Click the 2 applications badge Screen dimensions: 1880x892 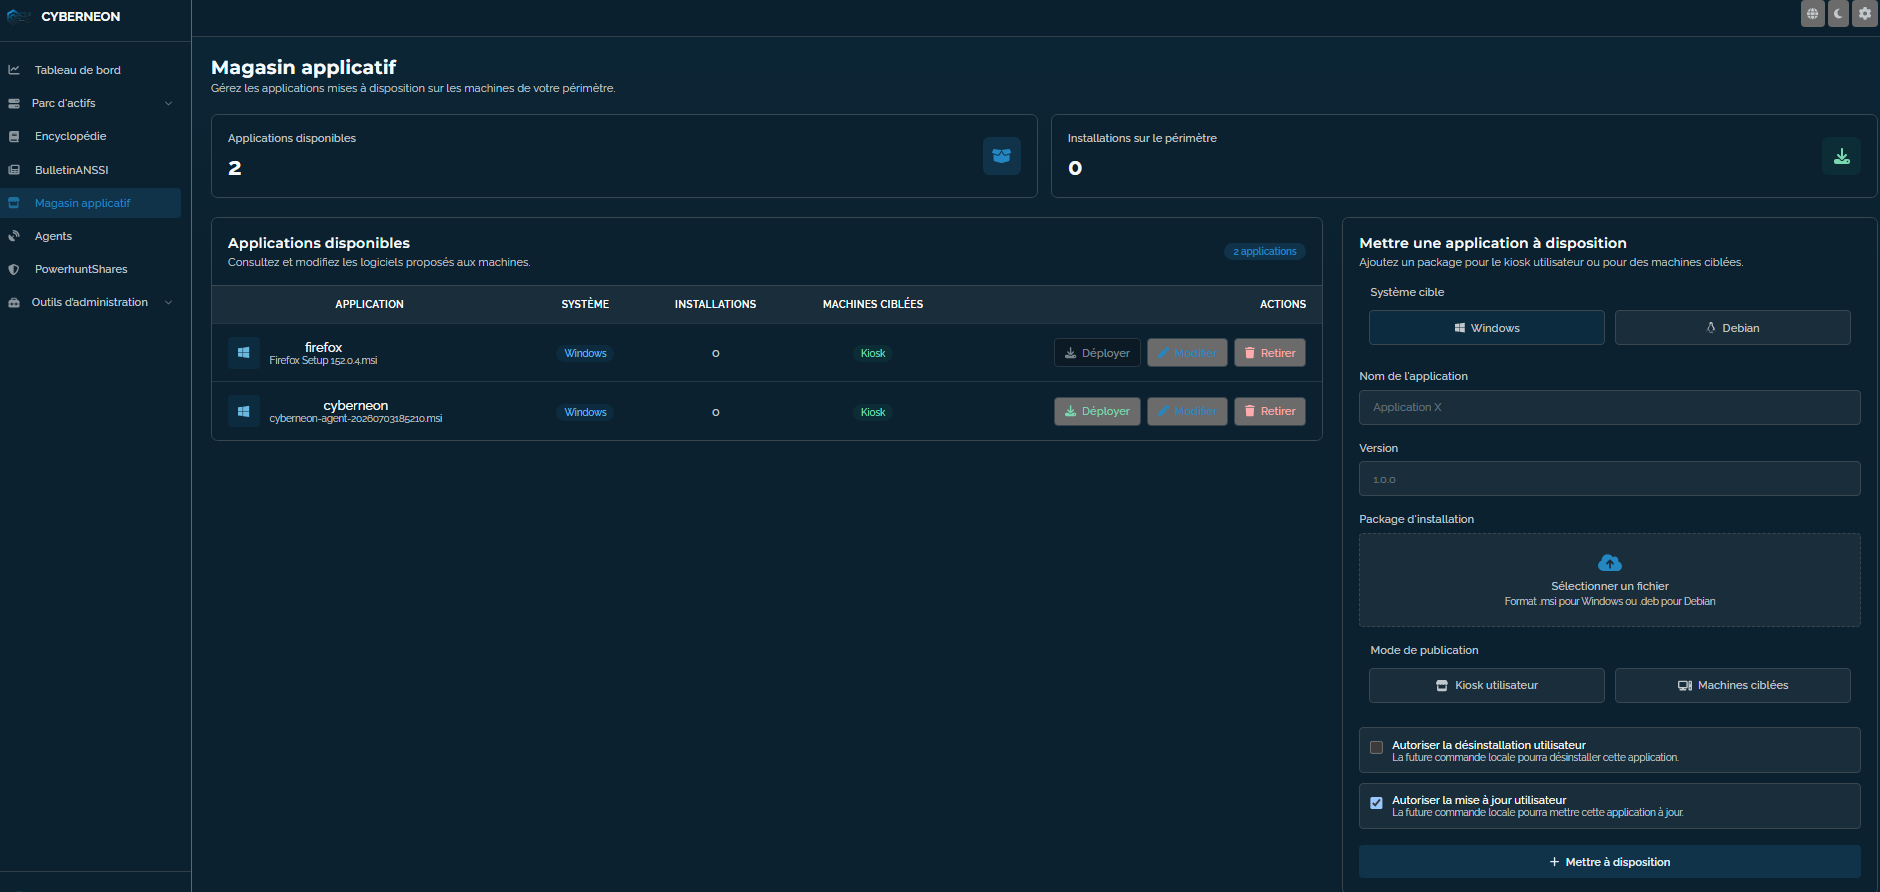click(1264, 251)
